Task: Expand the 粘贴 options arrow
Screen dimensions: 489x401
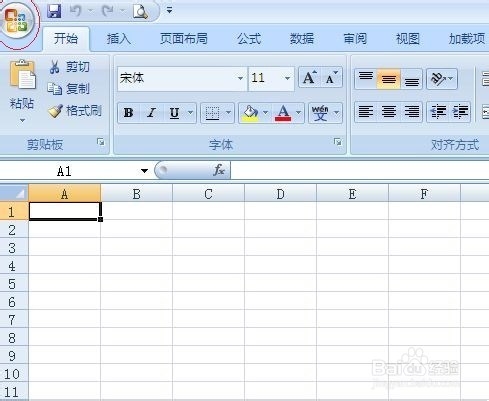Action: point(22,120)
